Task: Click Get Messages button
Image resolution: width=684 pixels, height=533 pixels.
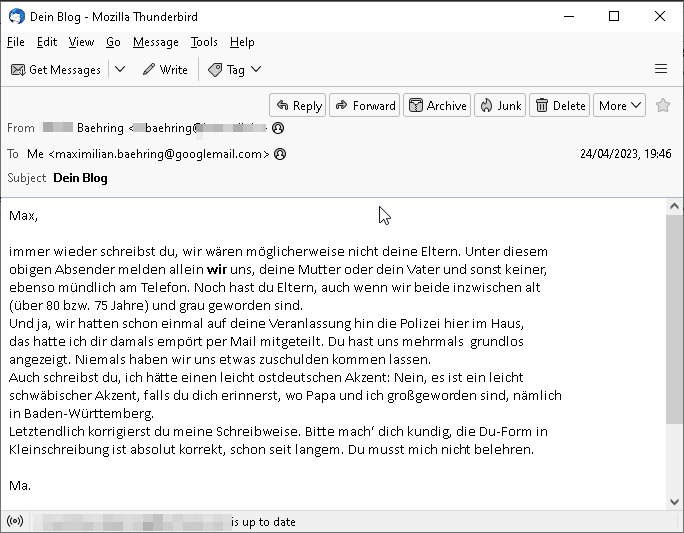Action: point(56,69)
